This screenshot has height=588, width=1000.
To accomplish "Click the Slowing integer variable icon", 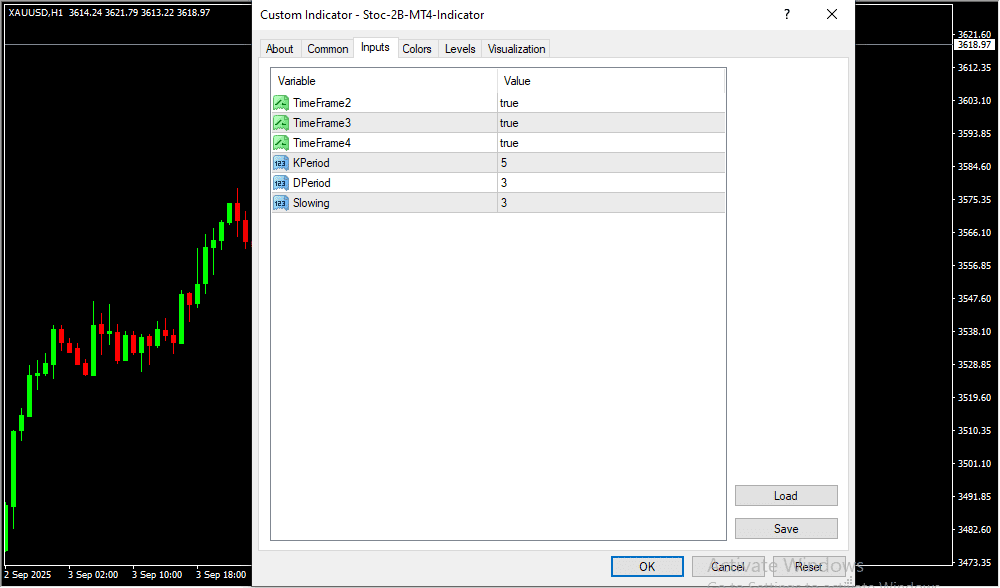I will 281,203.
